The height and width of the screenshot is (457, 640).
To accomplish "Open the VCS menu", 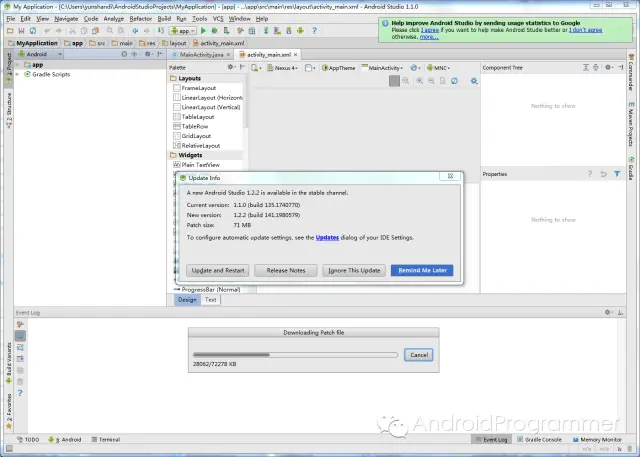I will coord(218,19).
